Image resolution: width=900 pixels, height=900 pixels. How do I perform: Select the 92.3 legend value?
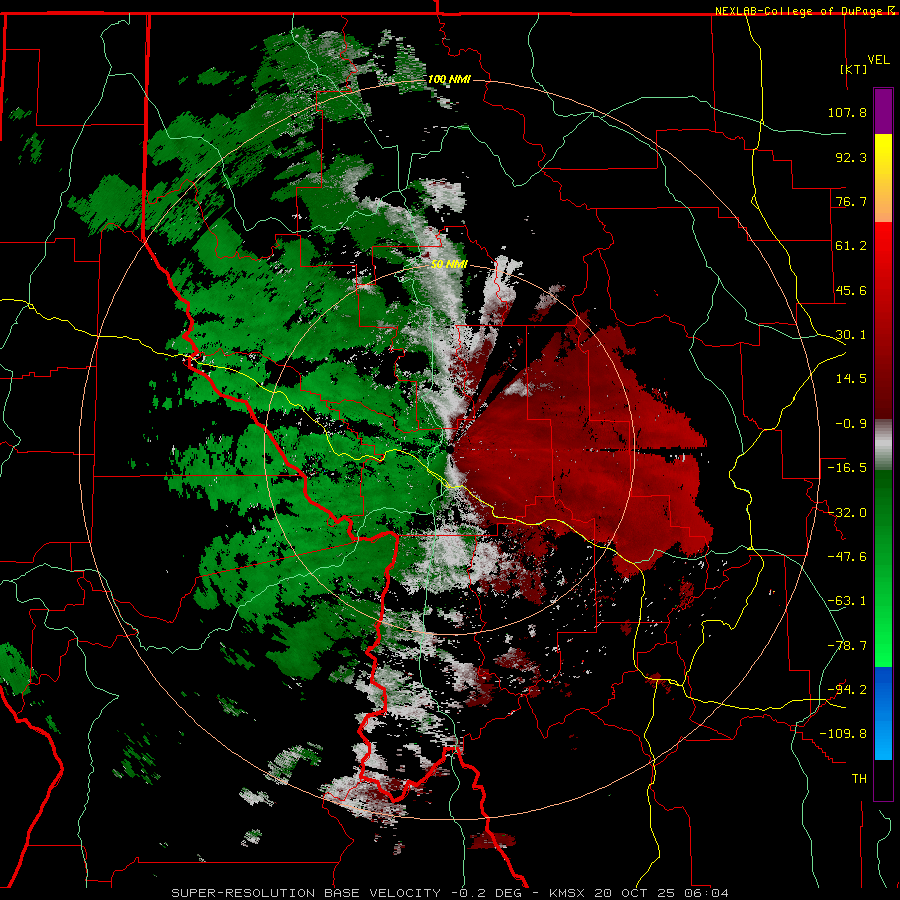coord(851,157)
